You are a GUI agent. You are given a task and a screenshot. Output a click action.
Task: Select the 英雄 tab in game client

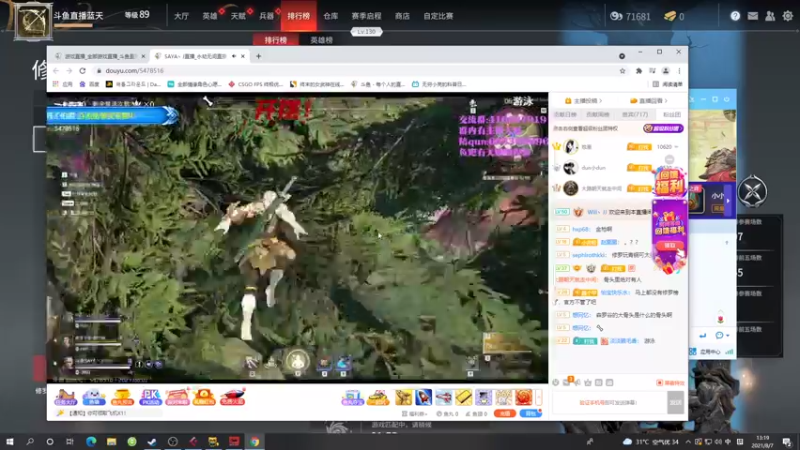(210, 16)
